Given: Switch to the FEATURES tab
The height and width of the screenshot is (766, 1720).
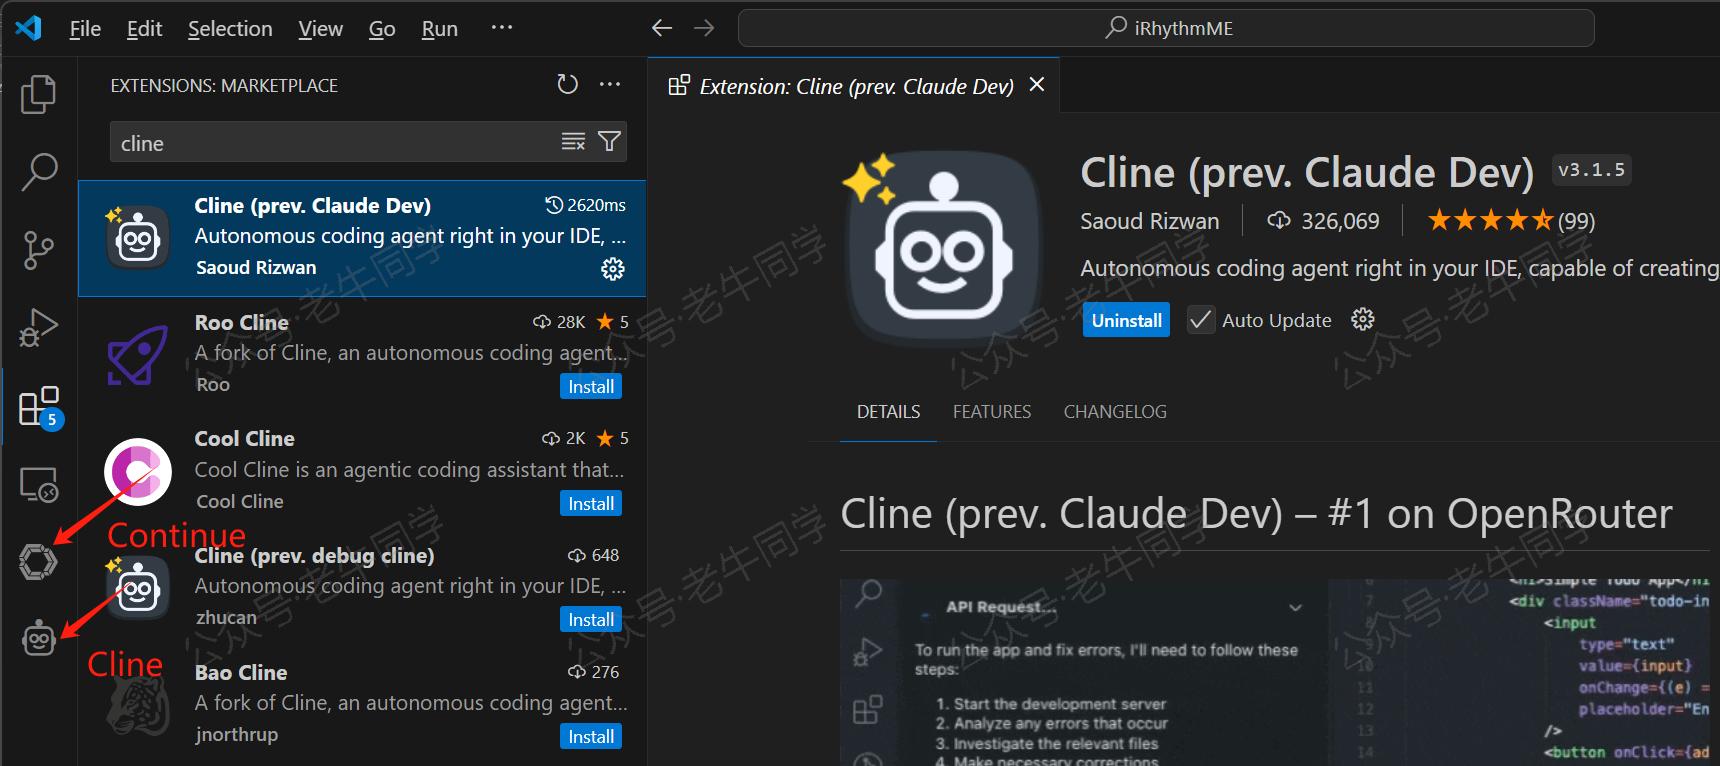Looking at the screenshot, I should tap(991, 412).
